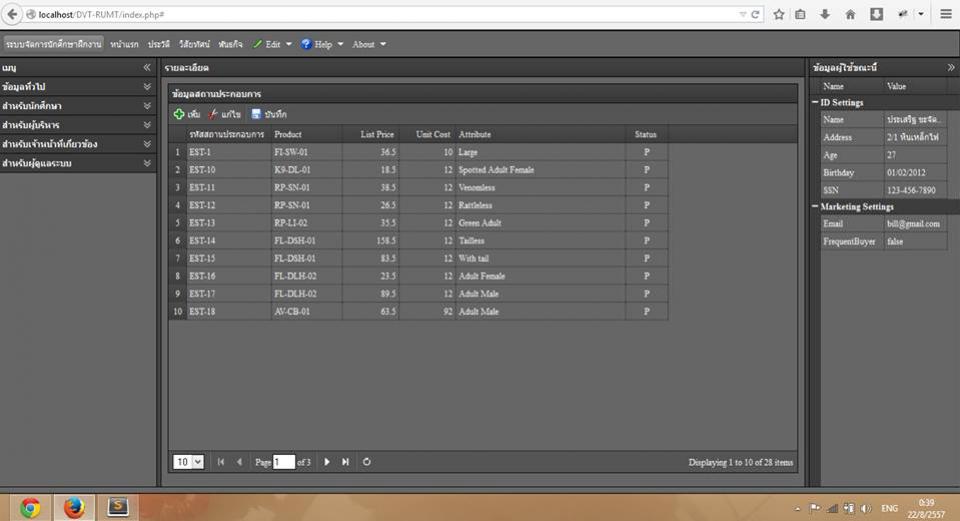The image size is (960, 521).
Task: Click the ENG language indicator
Action: tap(890, 508)
